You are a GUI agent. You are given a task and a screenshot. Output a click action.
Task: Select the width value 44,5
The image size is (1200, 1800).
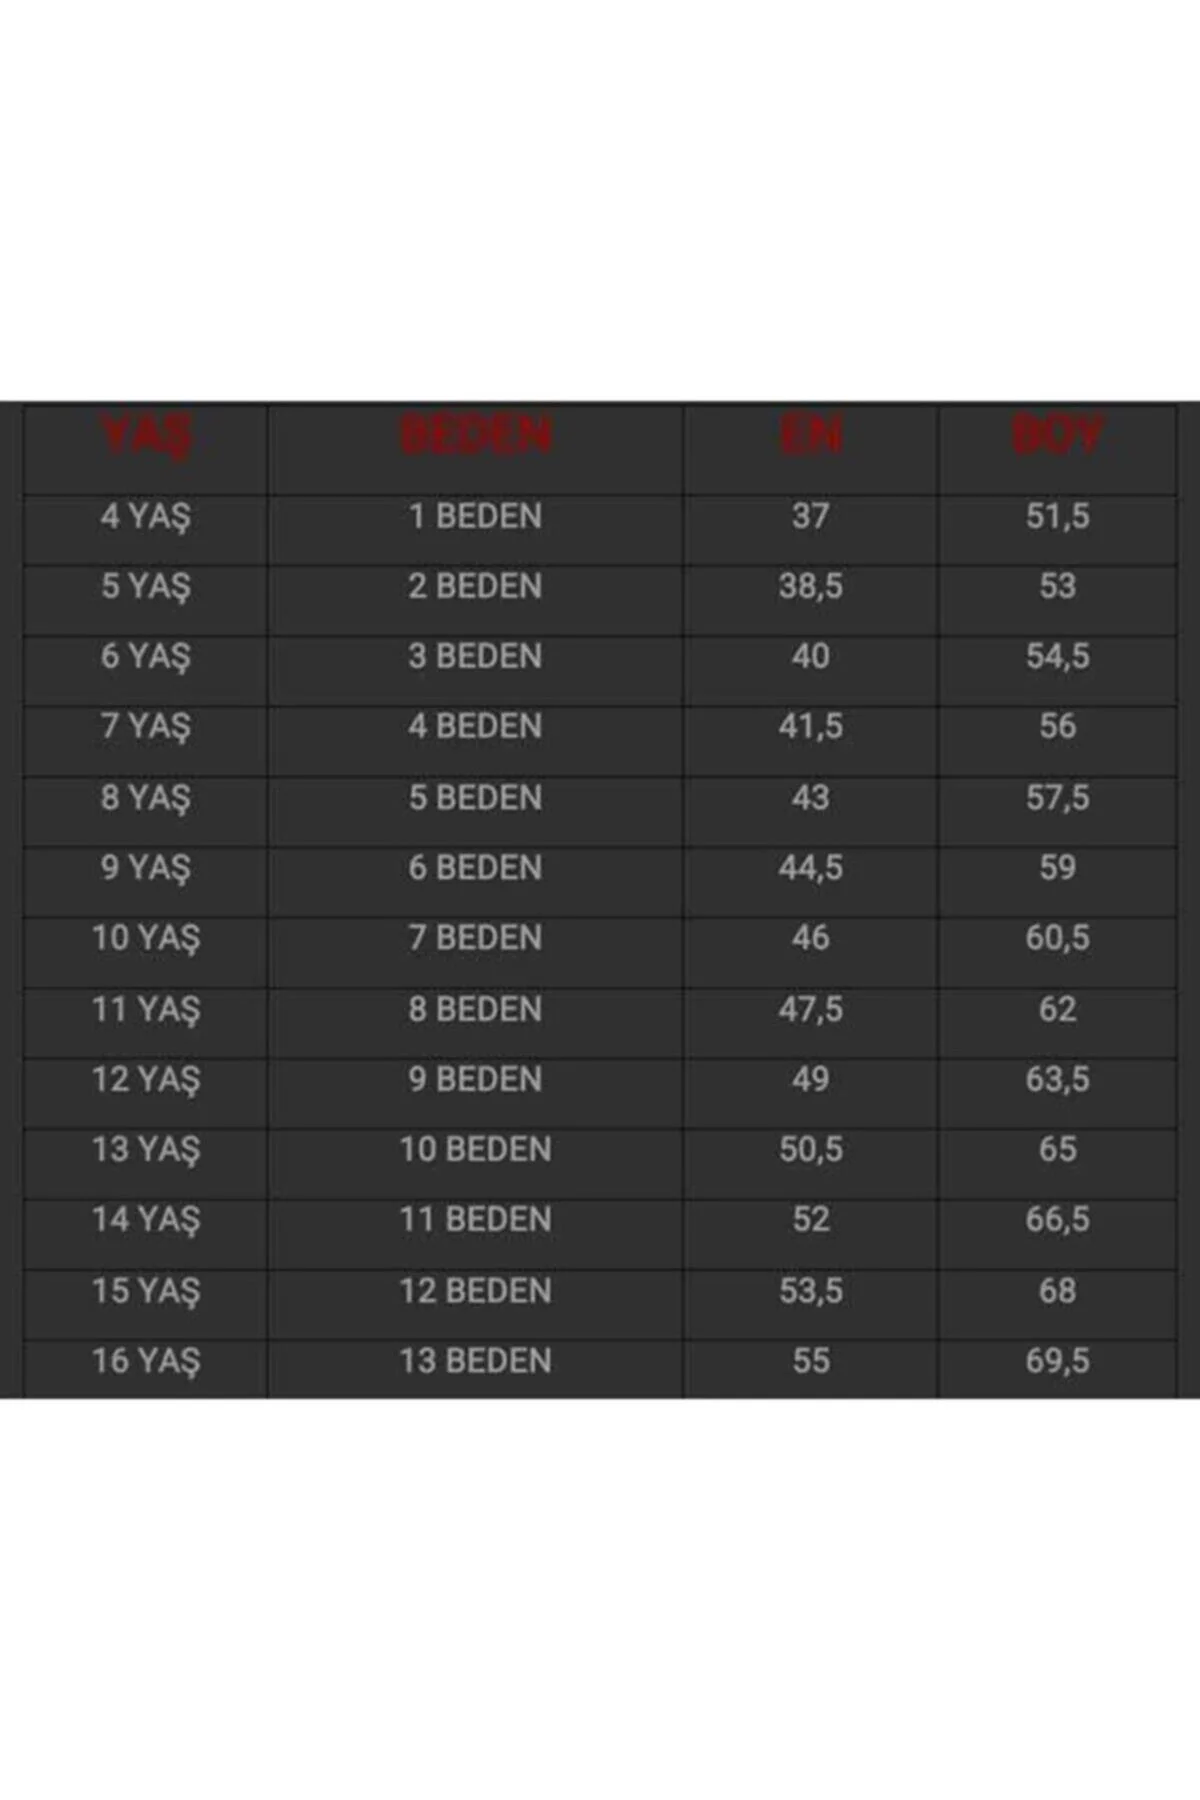[810, 868]
